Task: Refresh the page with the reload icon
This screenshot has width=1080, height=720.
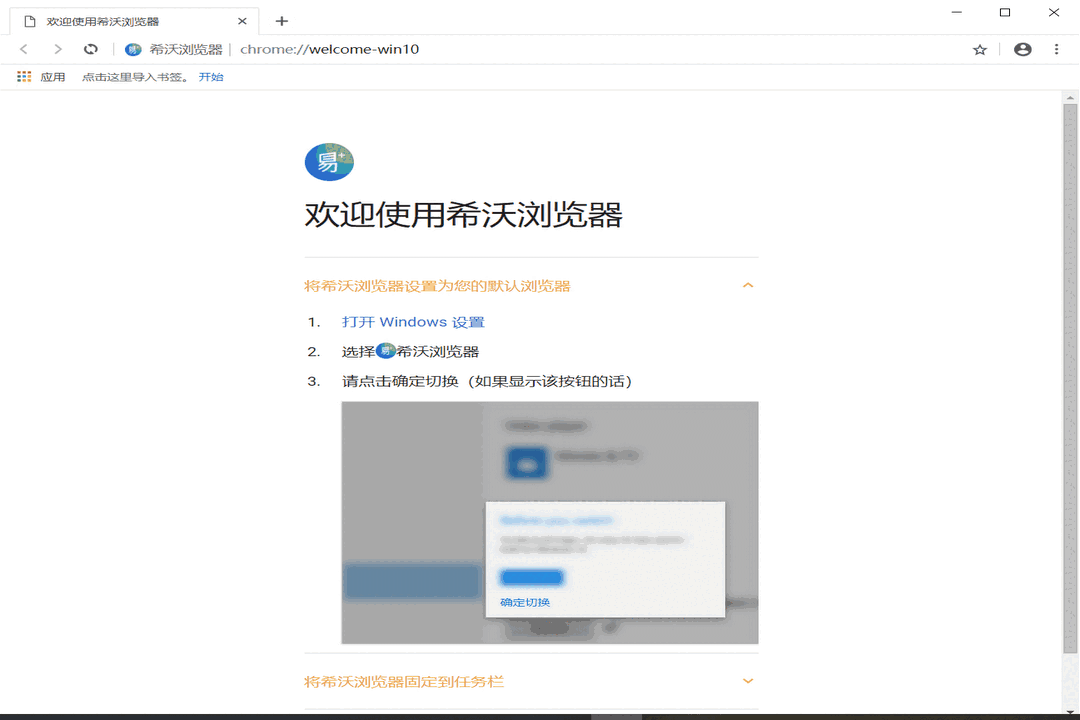Action: tap(91, 48)
